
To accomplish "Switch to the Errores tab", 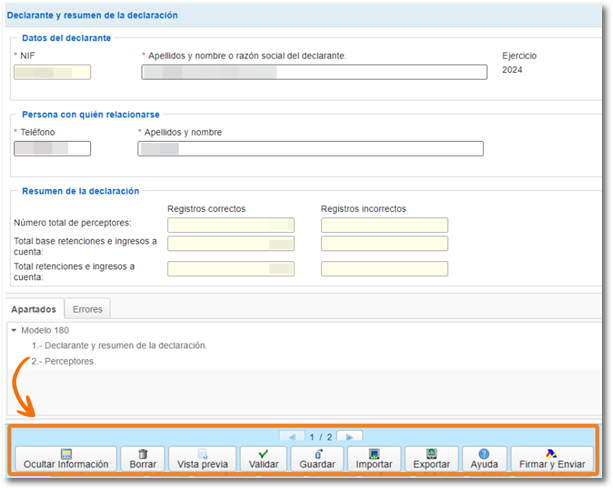I will (88, 309).
